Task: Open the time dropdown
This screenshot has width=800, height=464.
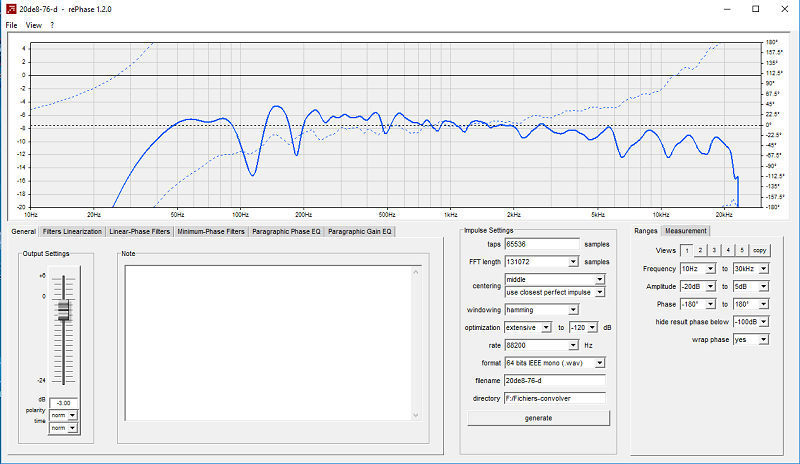Action: [63, 428]
